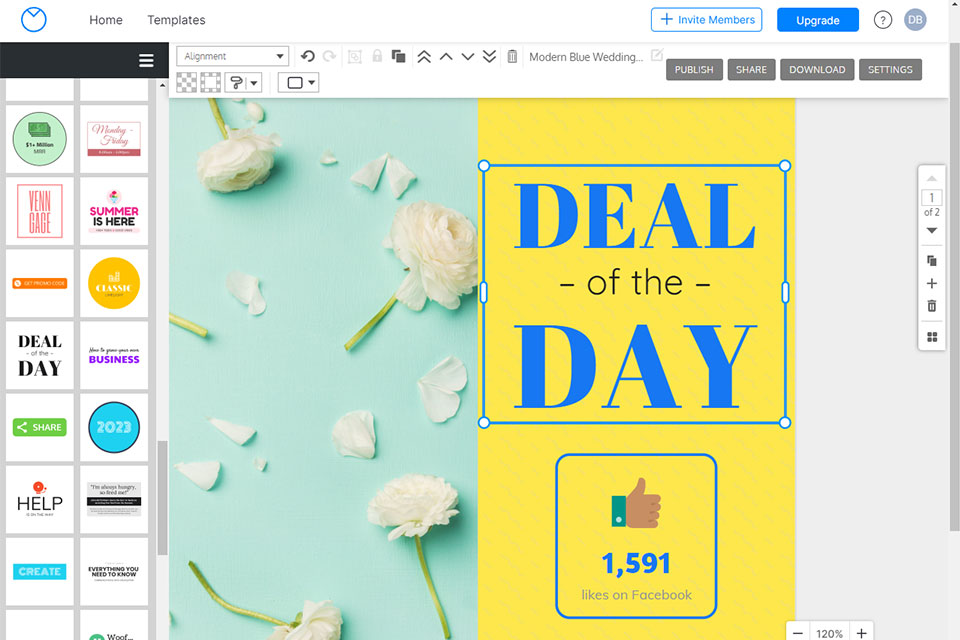Select the DEAL of the DAY sidebar template
This screenshot has width=960, height=640.
coord(40,355)
